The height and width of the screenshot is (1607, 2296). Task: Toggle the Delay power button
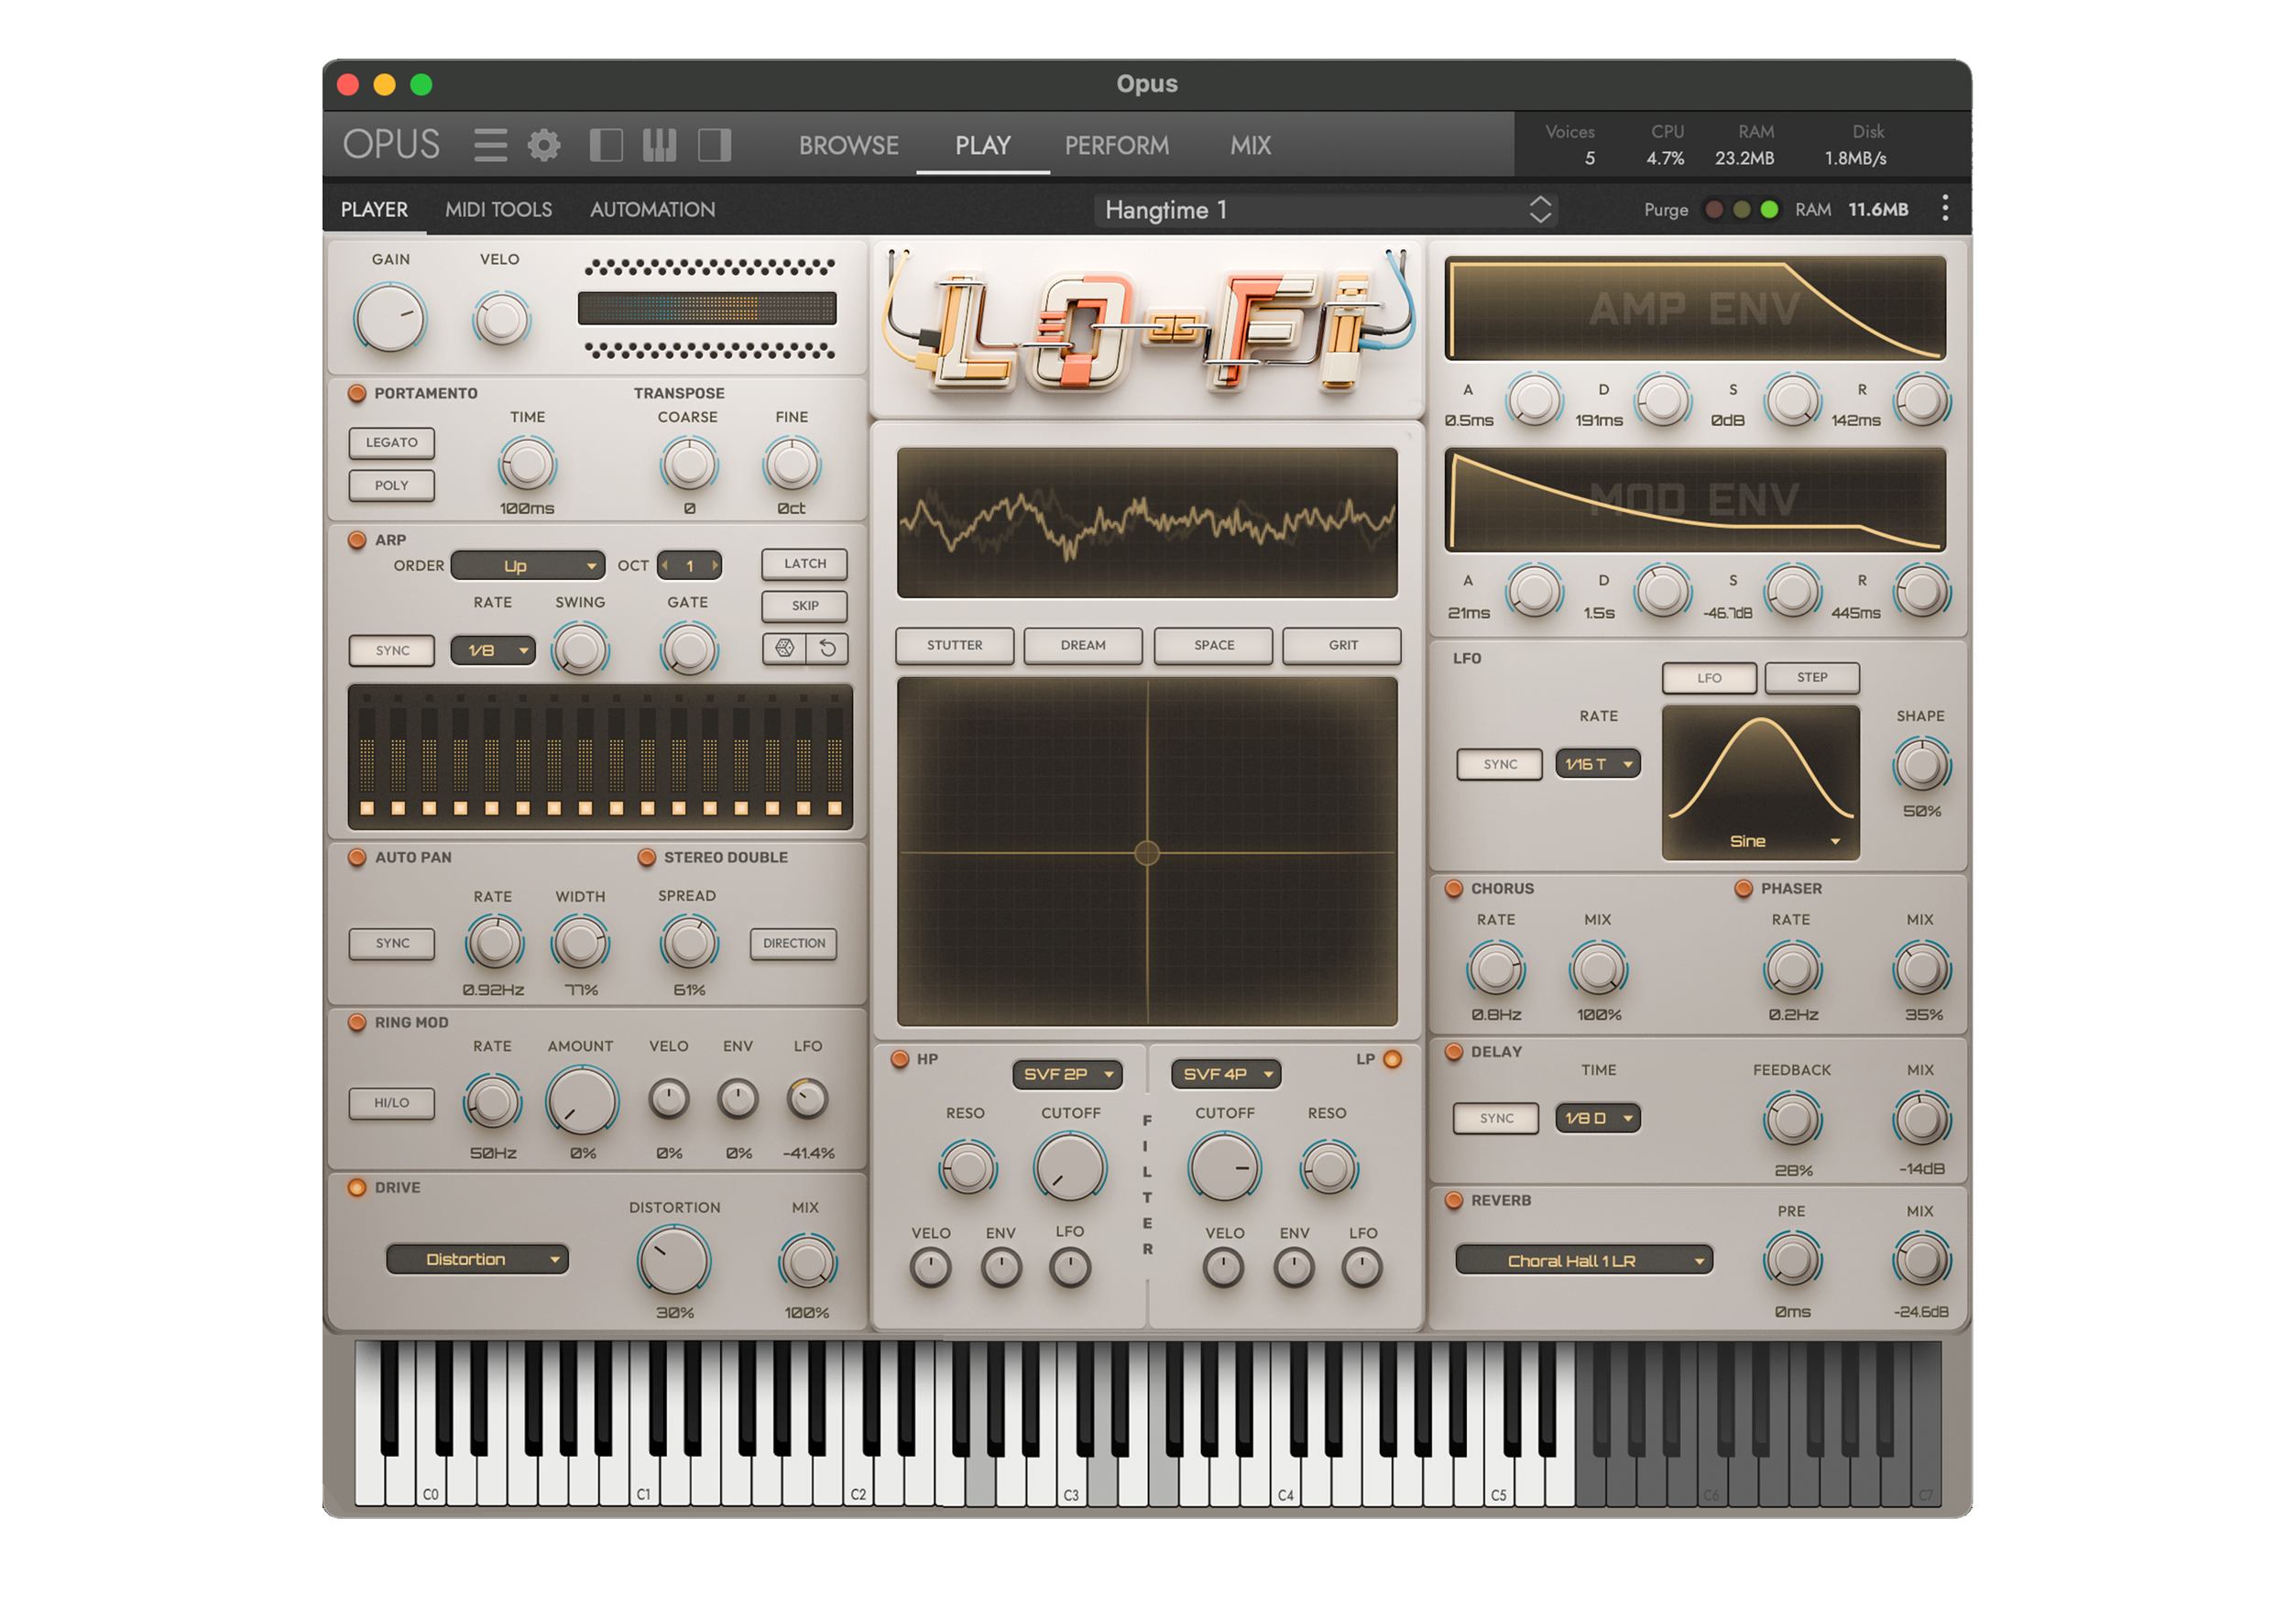click(1453, 1051)
